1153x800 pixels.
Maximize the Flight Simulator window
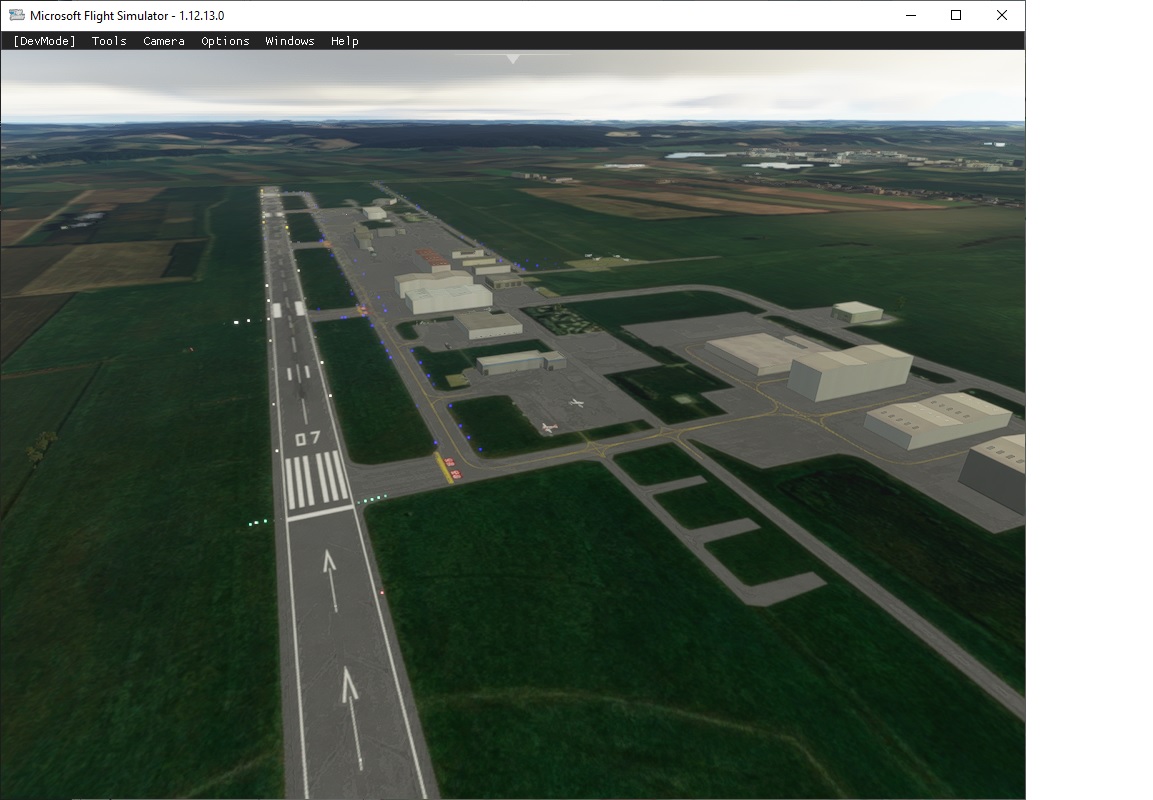click(x=956, y=15)
